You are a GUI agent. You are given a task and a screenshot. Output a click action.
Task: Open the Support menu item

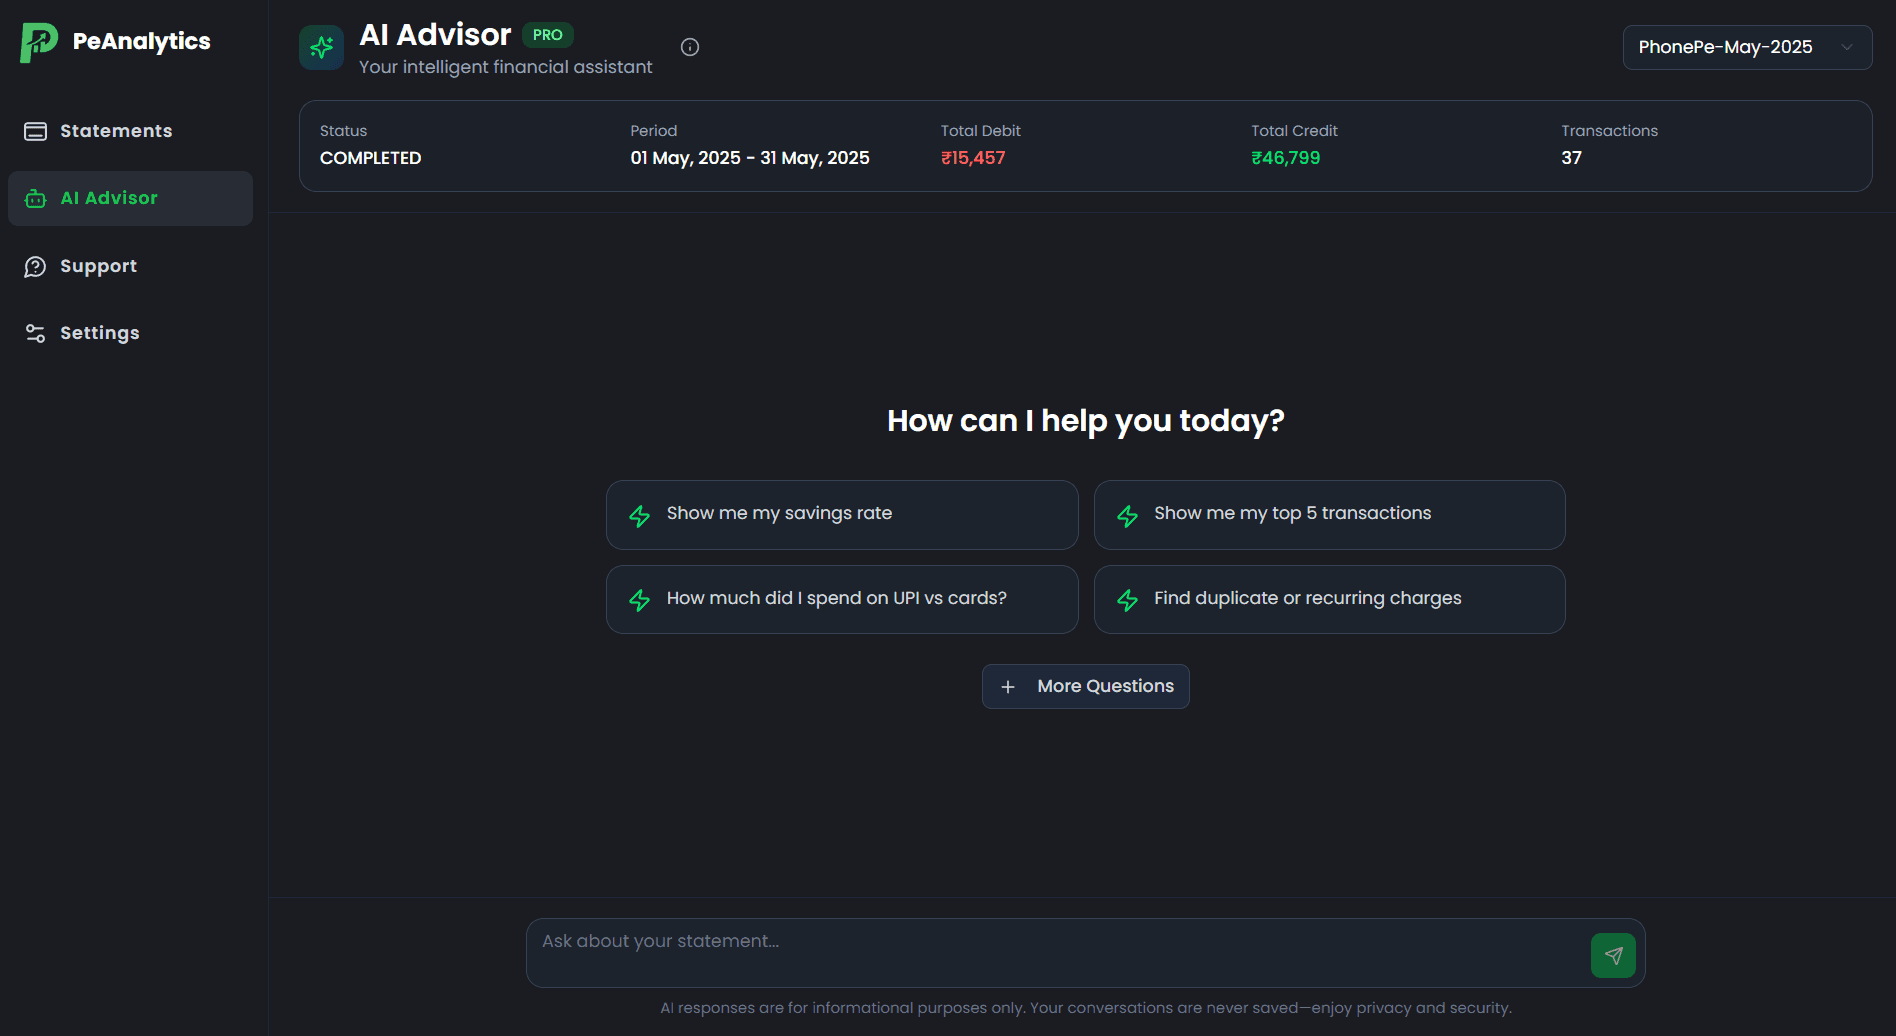[98, 266]
